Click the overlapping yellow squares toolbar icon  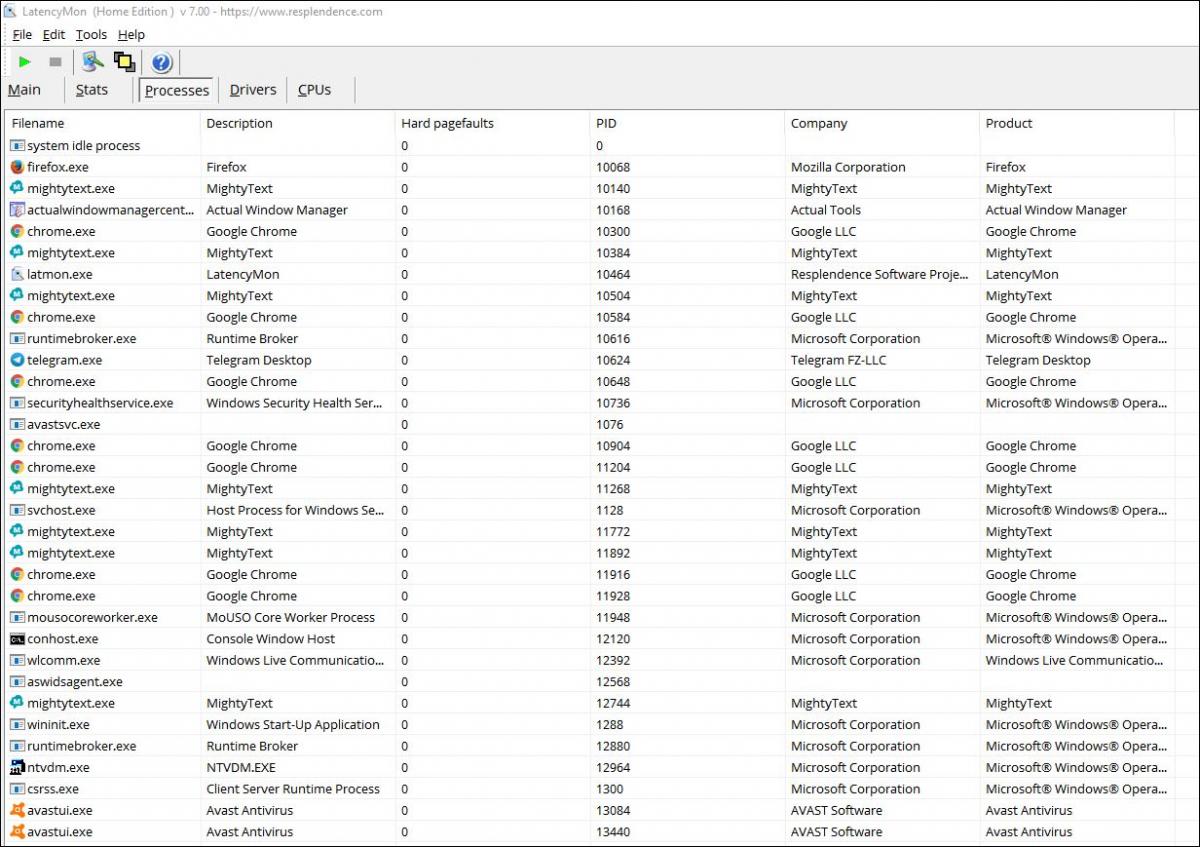124,62
